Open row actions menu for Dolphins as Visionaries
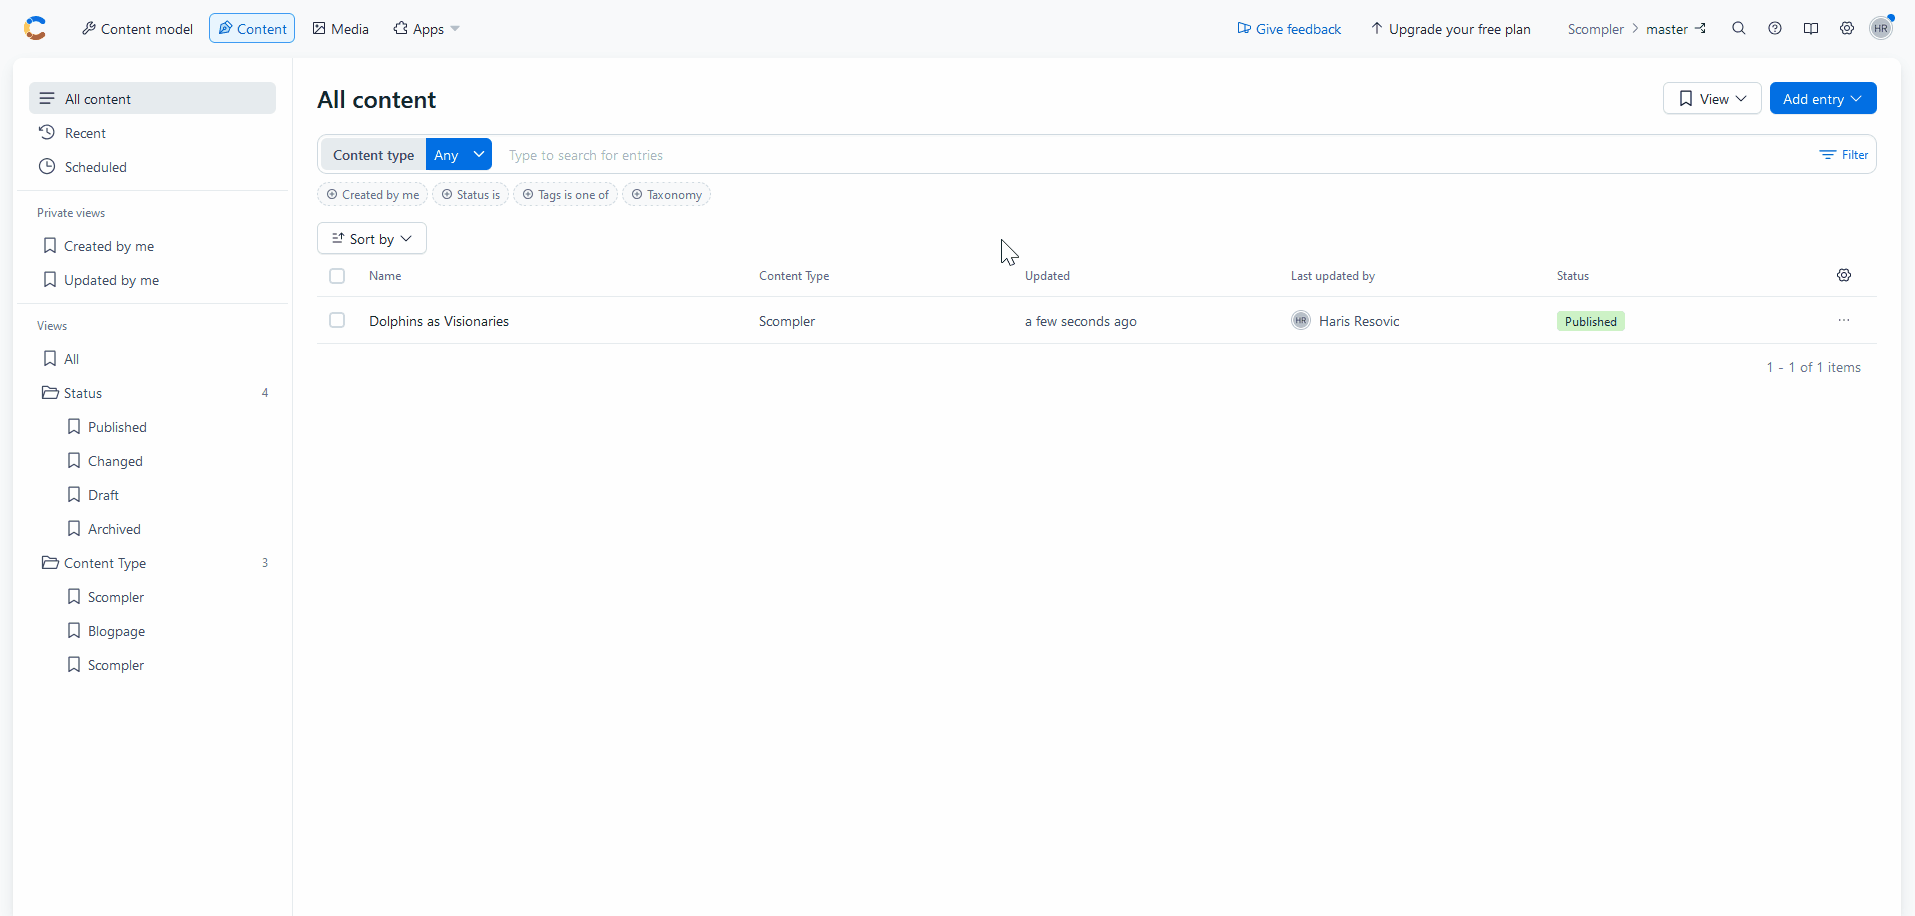The width and height of the screenshot is (1915, 916). click(x=1844, y=321)
